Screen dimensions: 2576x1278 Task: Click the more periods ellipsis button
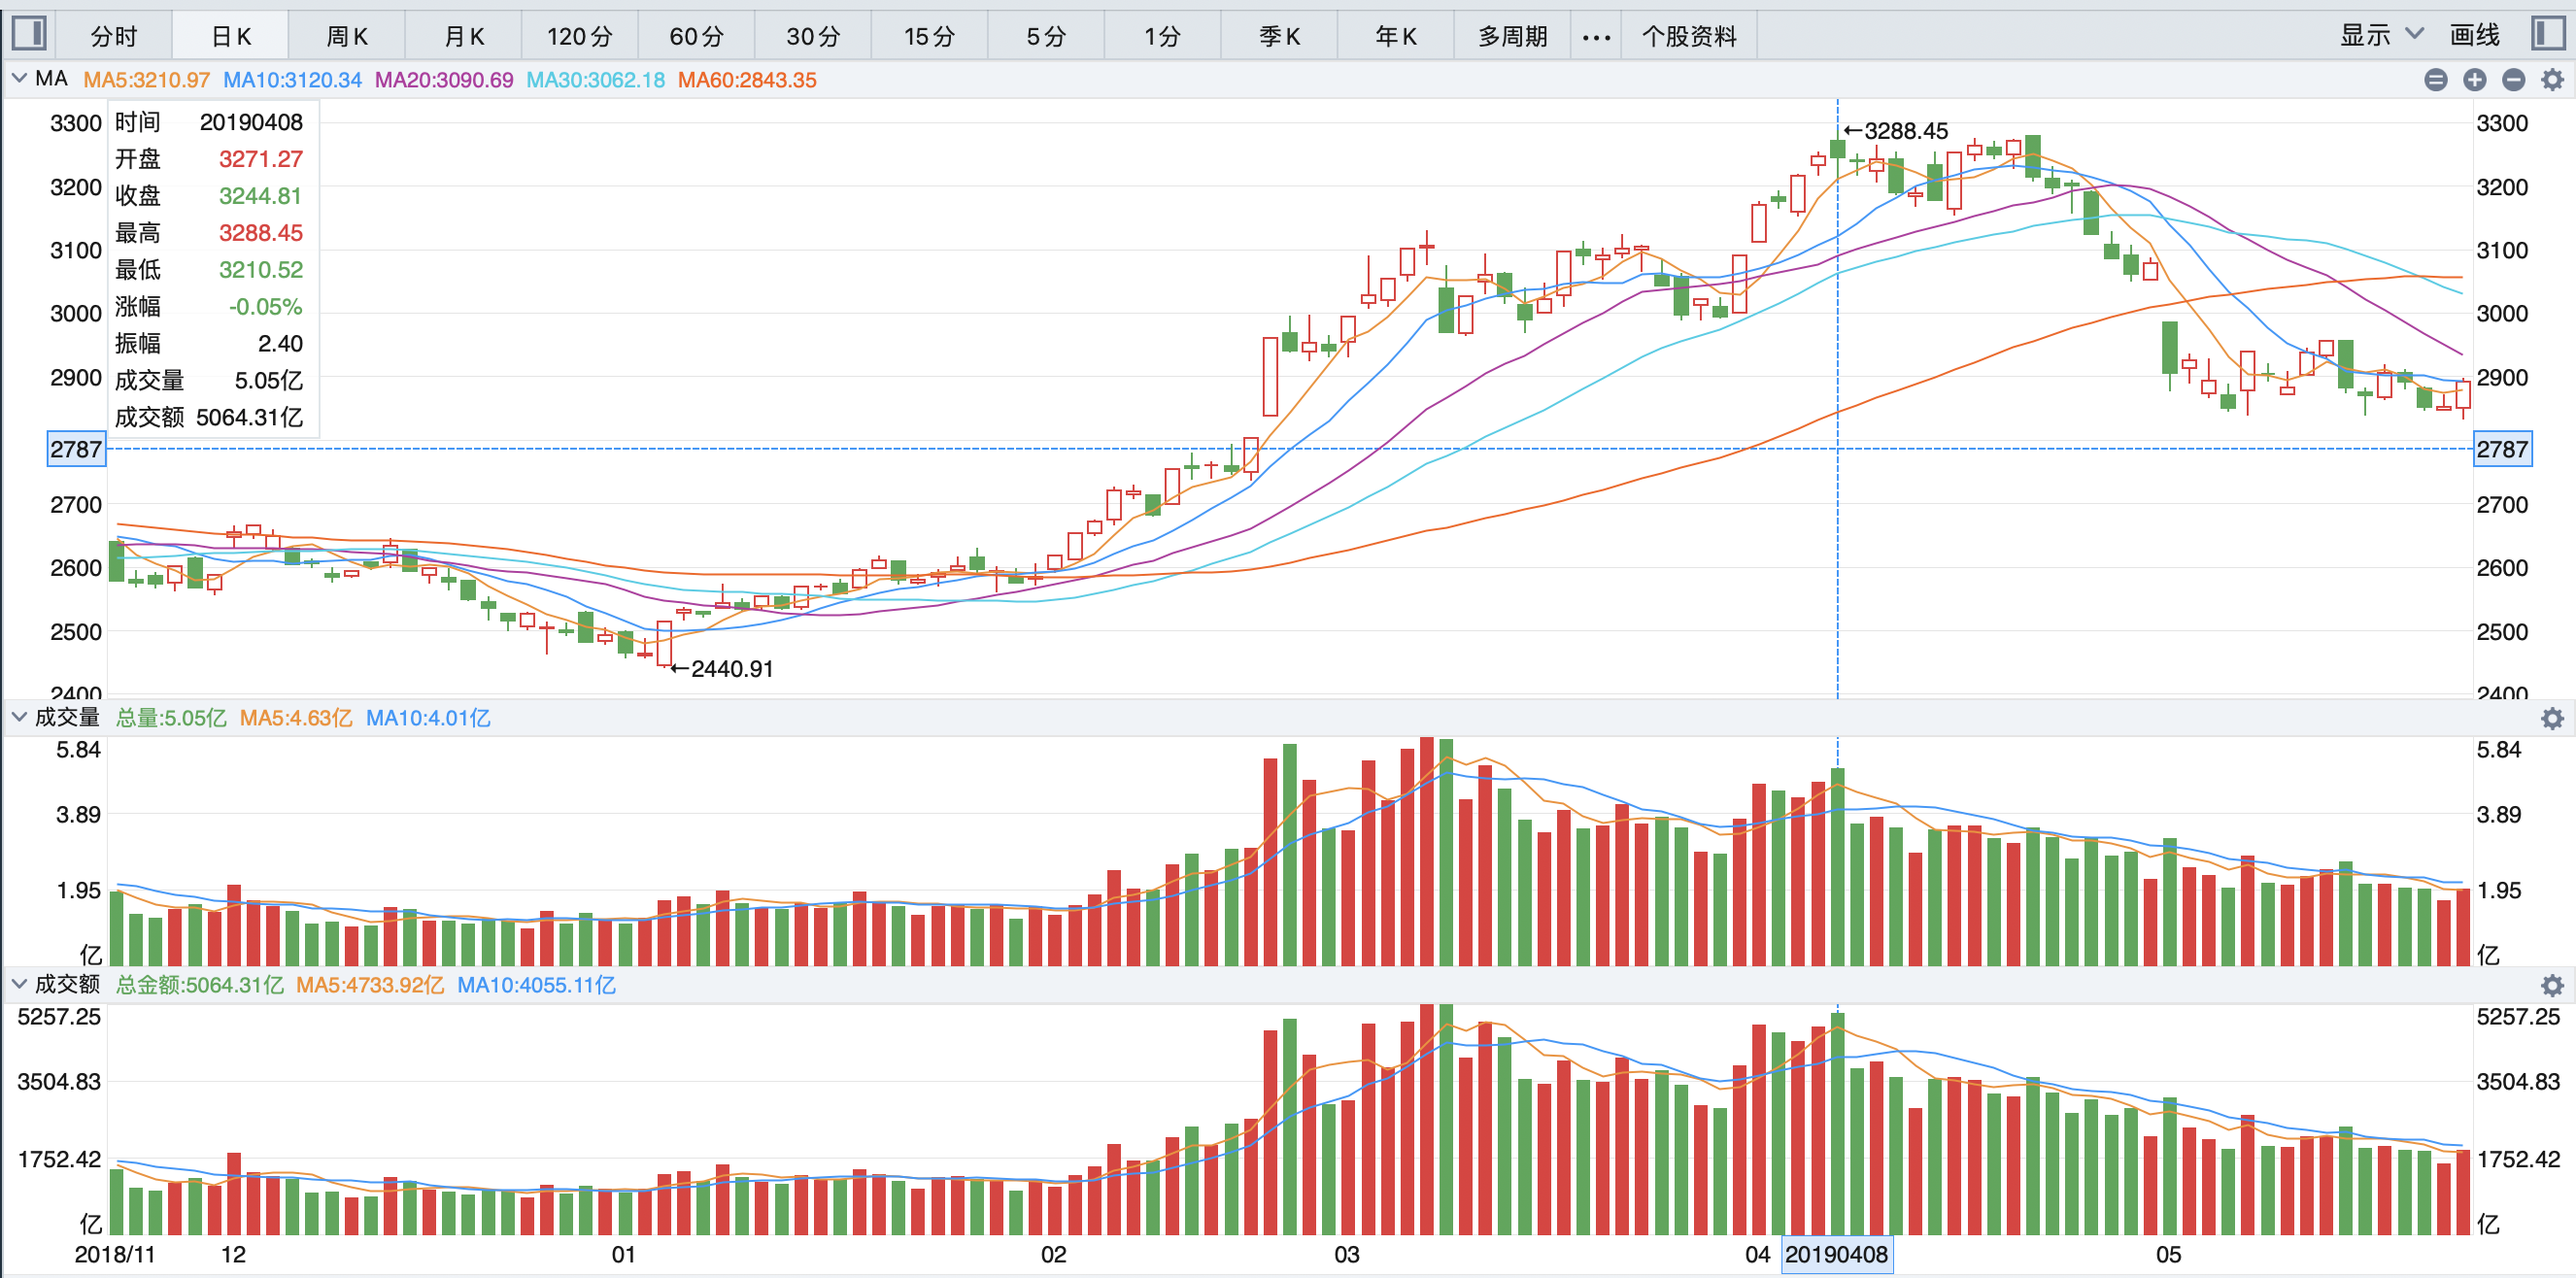pos(1596,37)
